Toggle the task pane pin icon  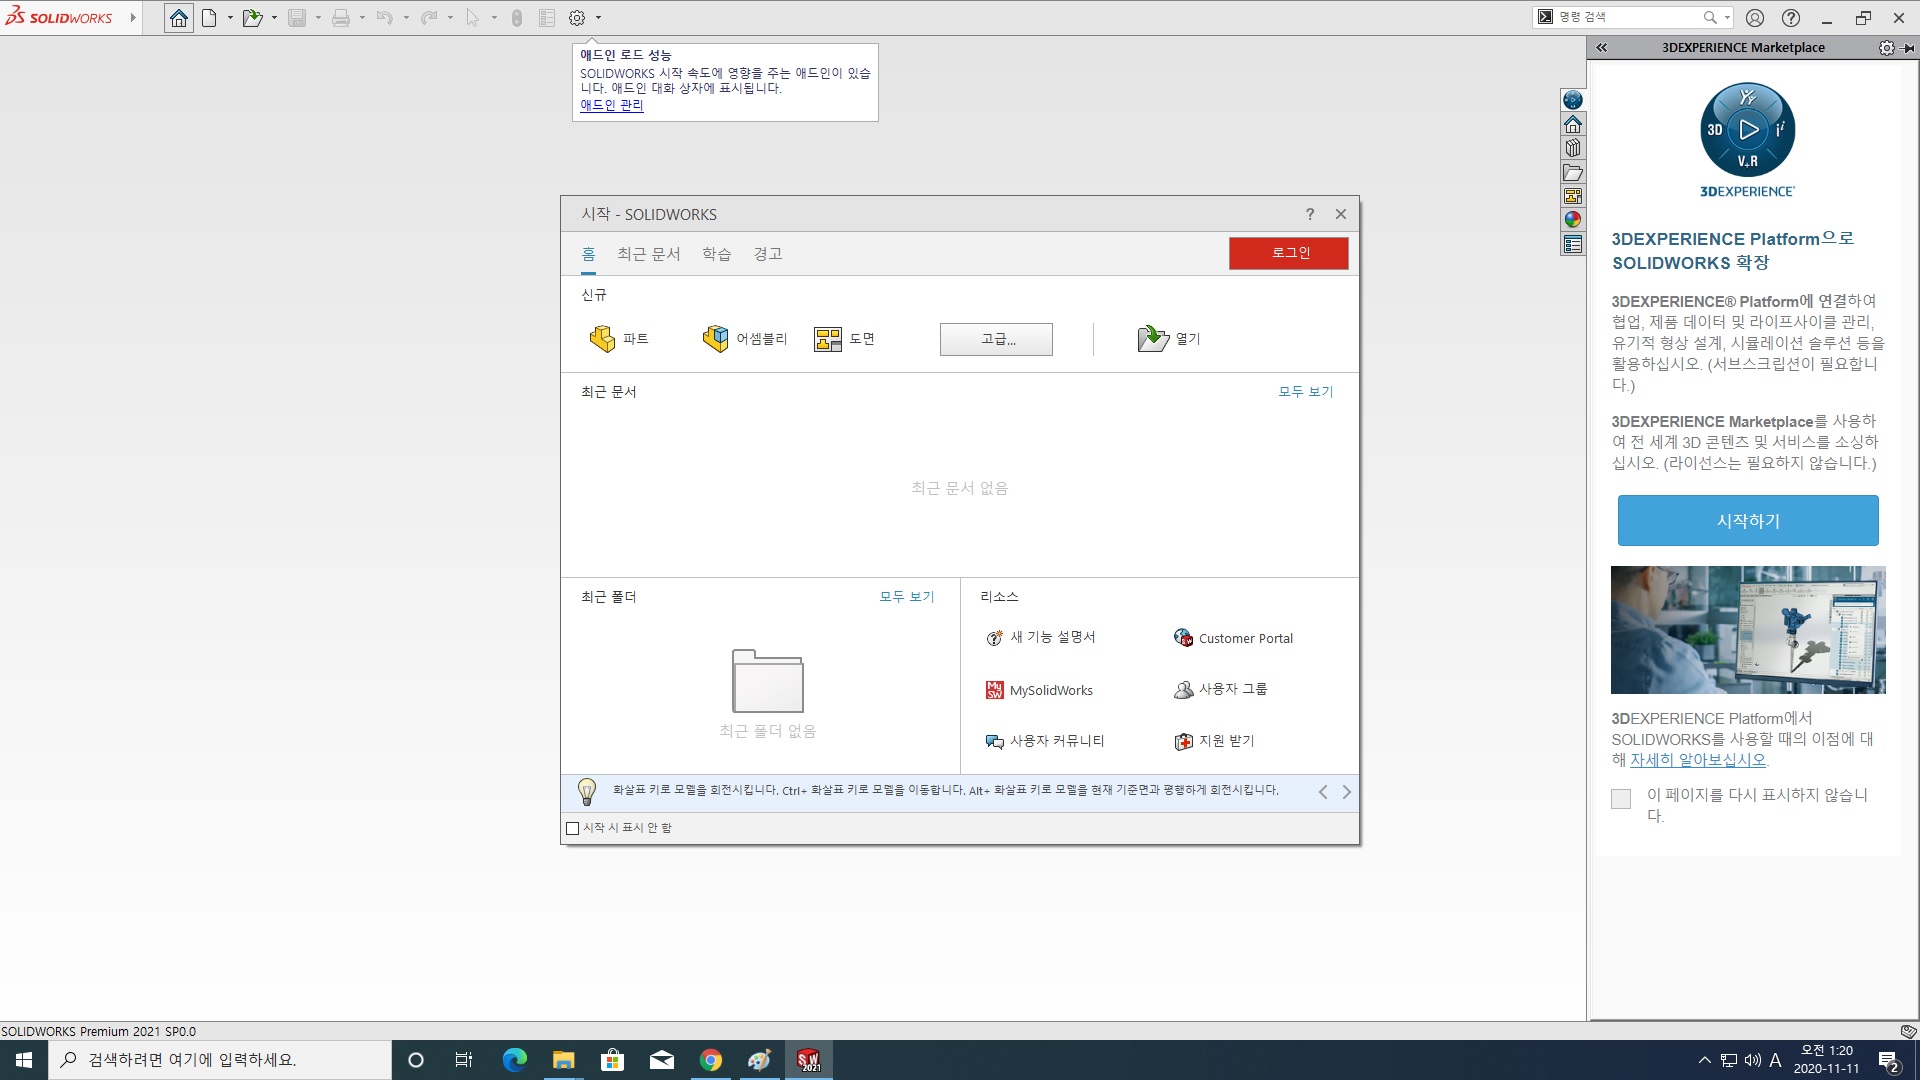[1908, 48]
